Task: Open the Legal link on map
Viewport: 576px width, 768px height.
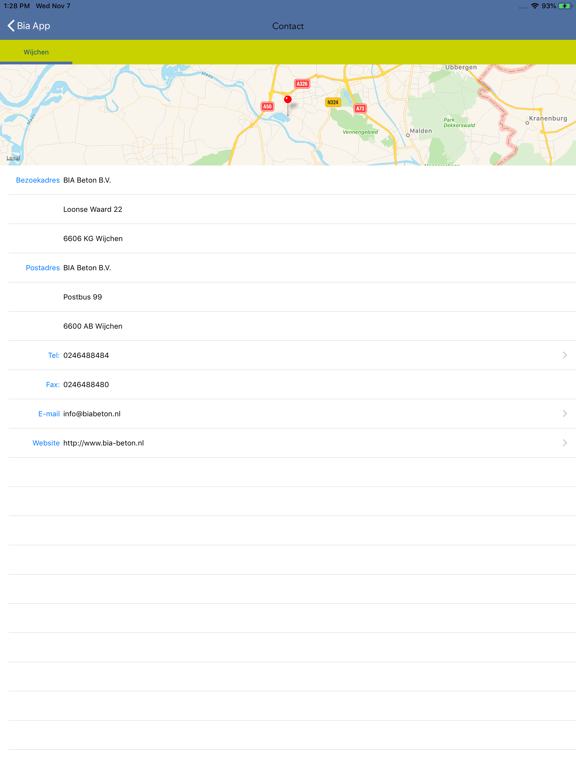Action: 13,158
